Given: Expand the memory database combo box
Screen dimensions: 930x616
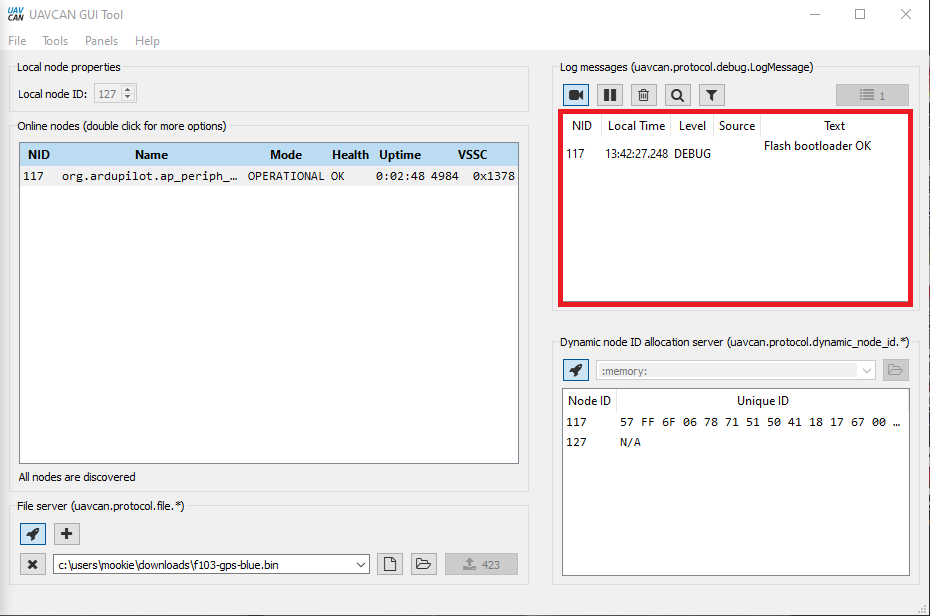Looking at the screenshot, I should [866, 369].
